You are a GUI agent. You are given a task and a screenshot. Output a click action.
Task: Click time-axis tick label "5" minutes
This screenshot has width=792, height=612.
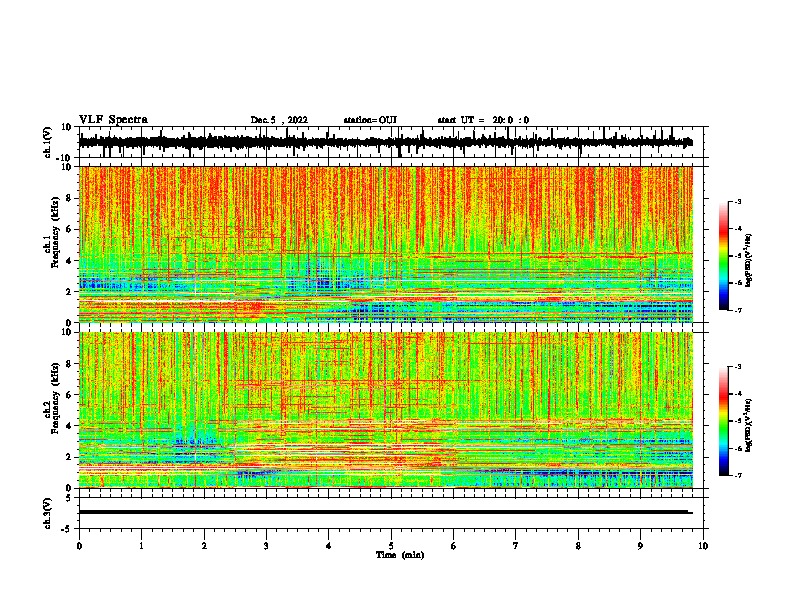[391, 546]
